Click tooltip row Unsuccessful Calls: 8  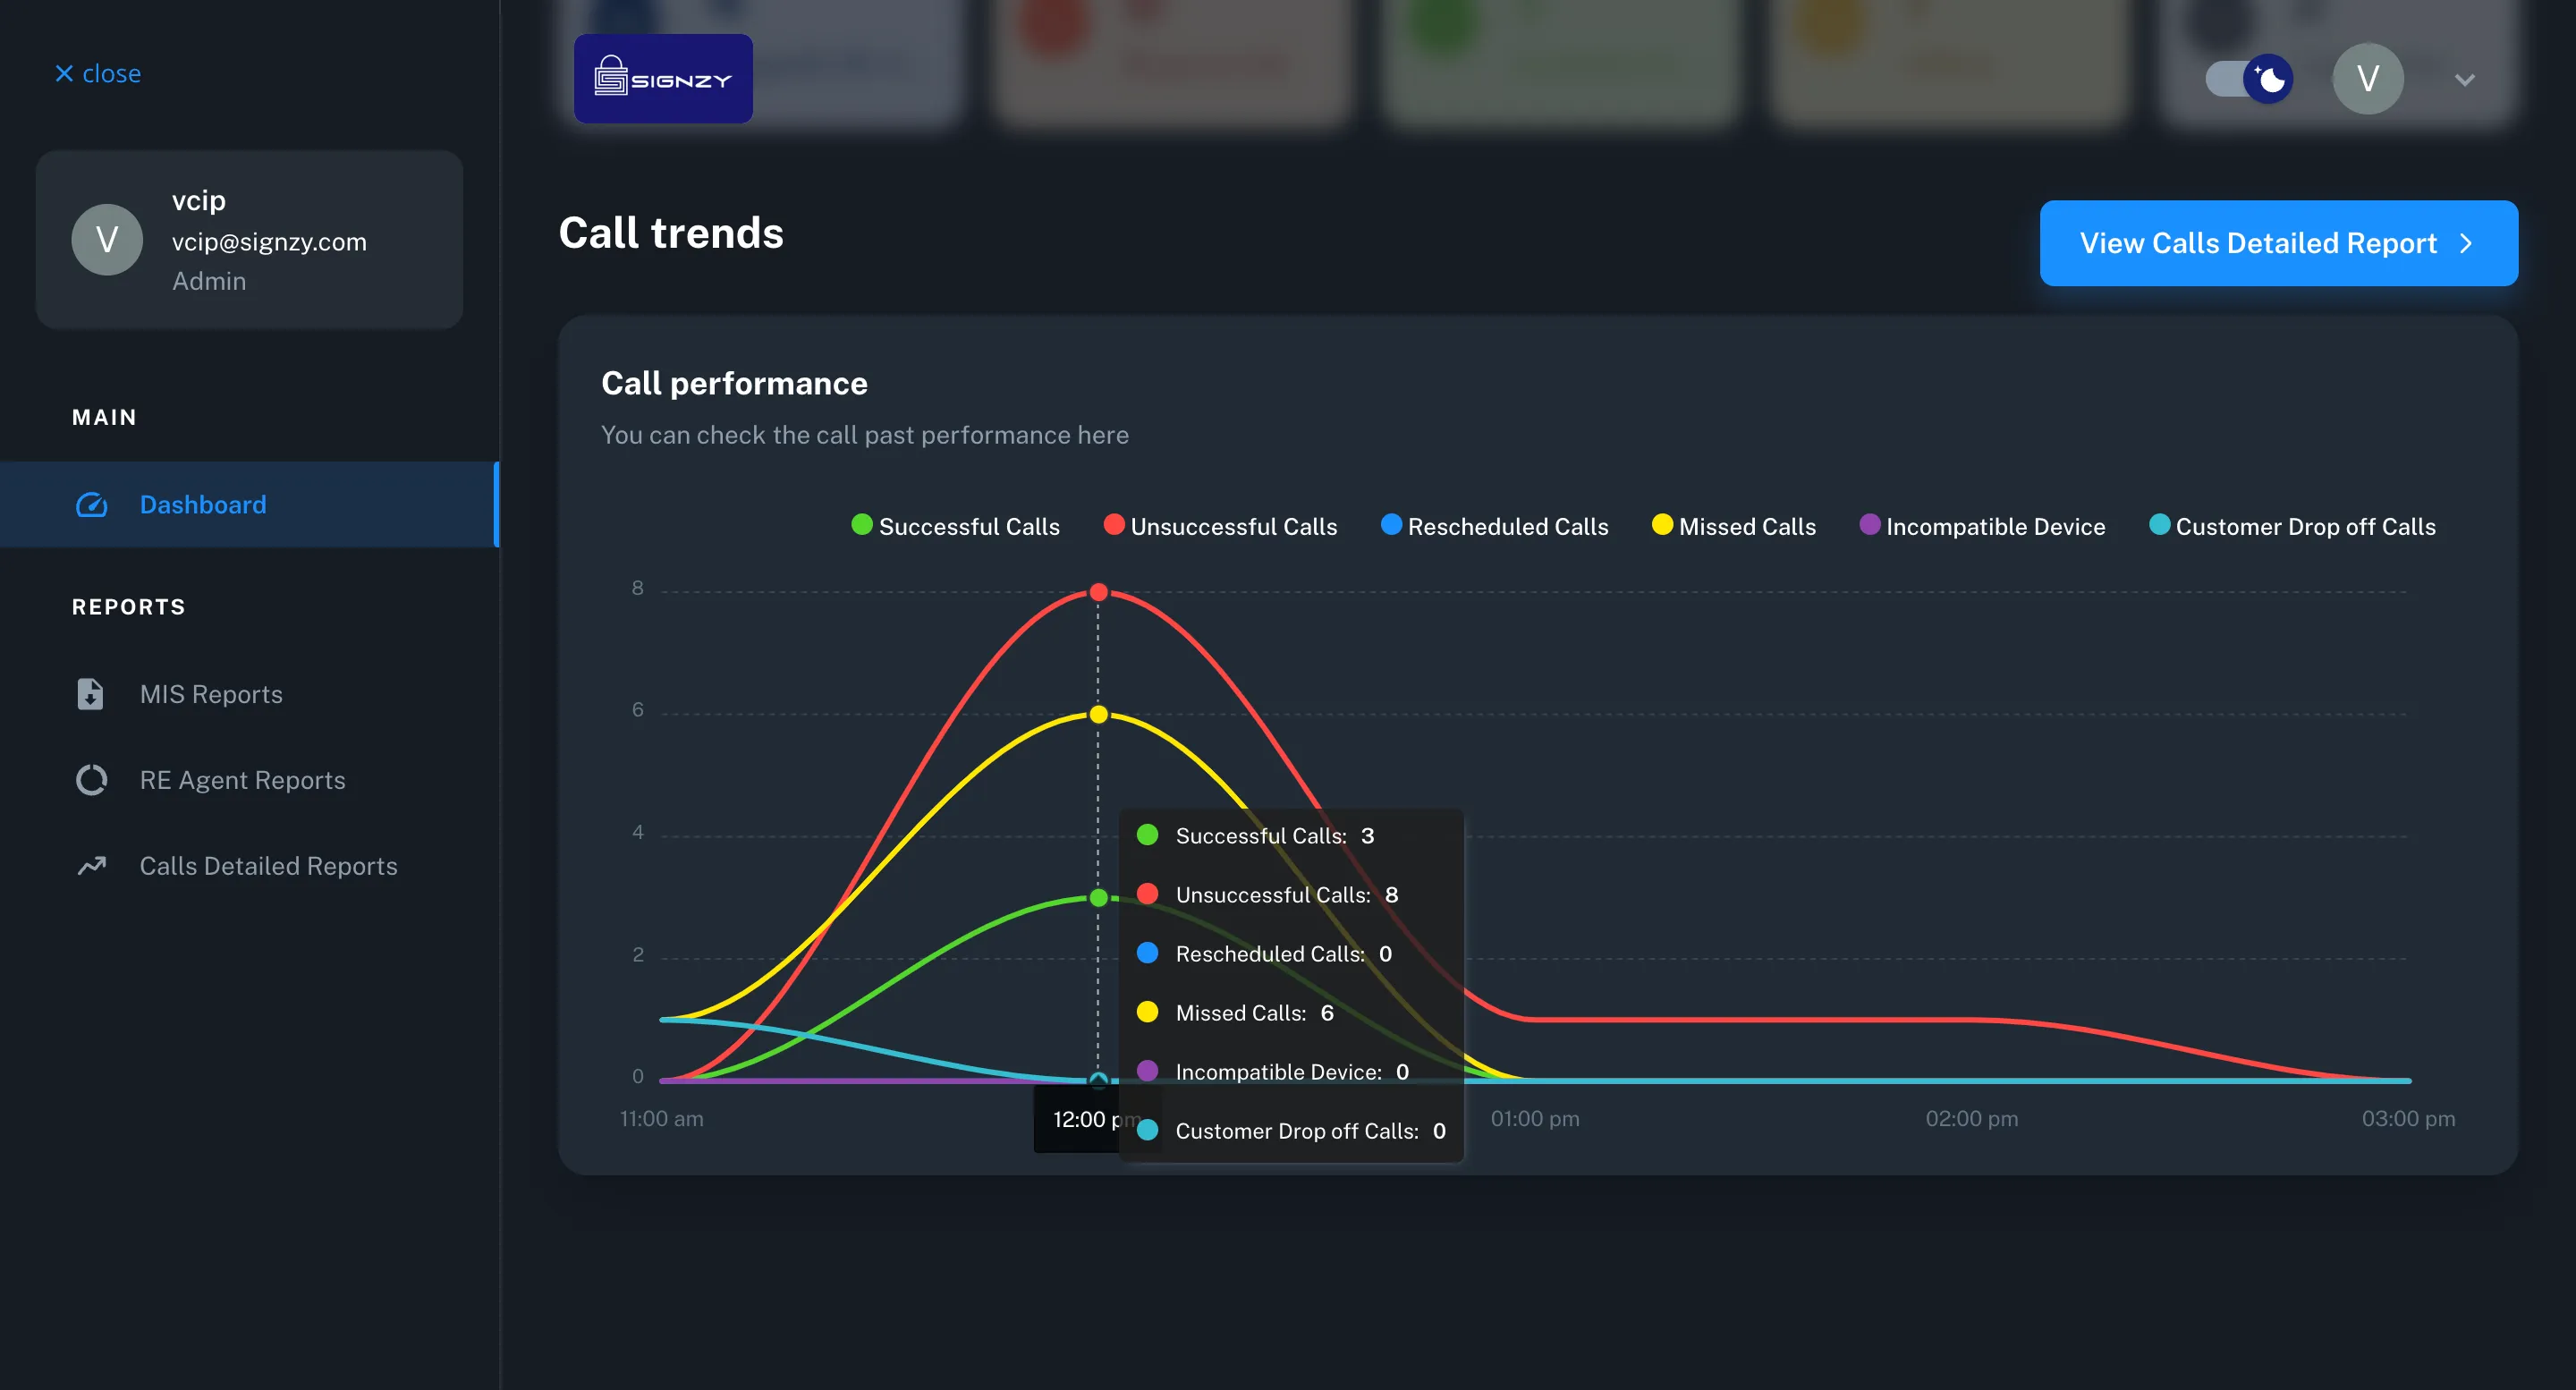(1268, 894)
